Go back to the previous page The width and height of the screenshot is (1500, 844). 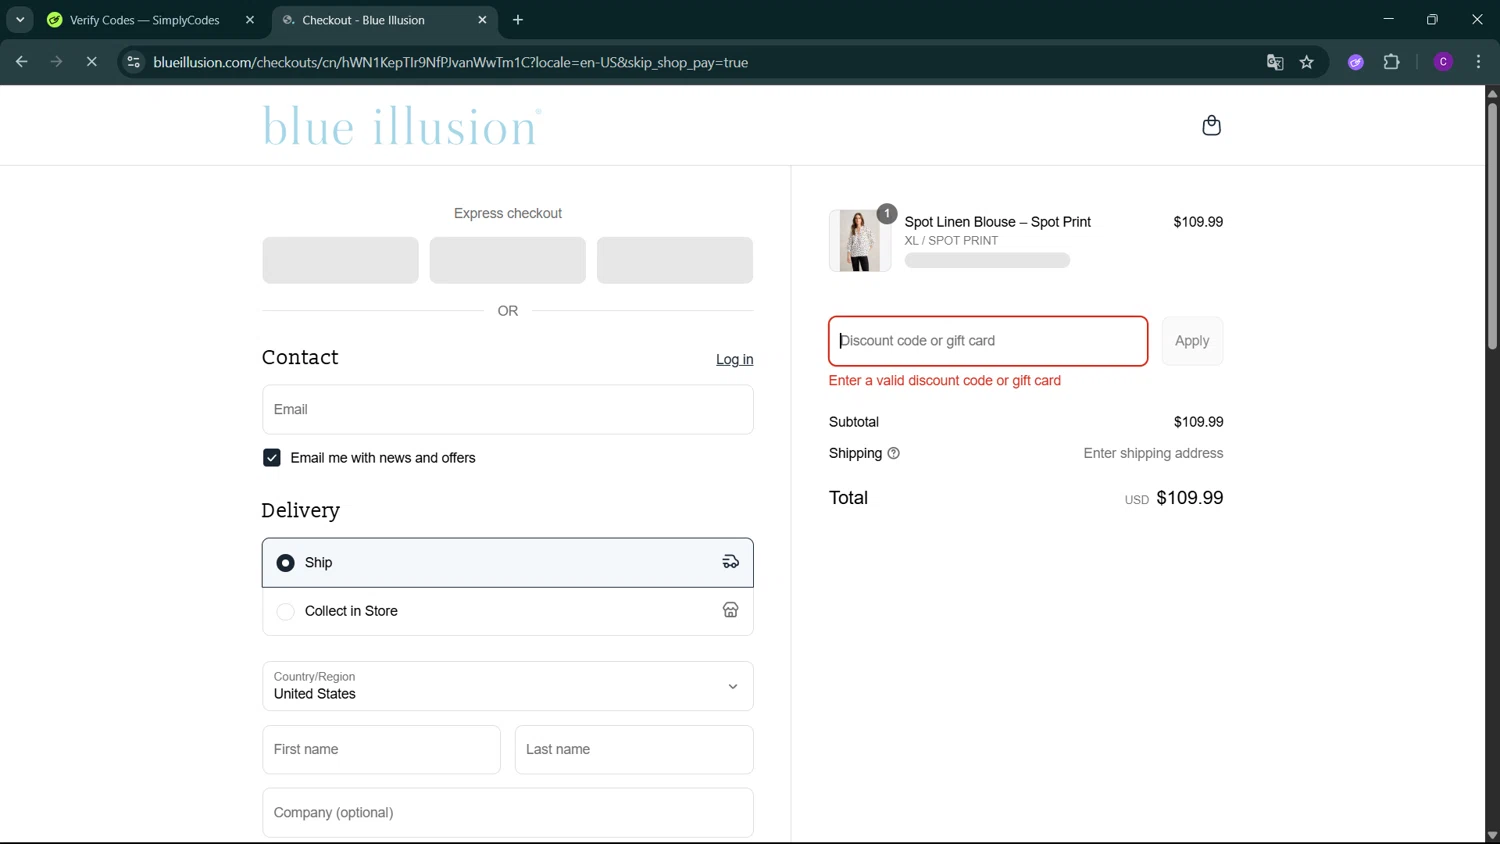pyautogui.click(x=21, y=62)
